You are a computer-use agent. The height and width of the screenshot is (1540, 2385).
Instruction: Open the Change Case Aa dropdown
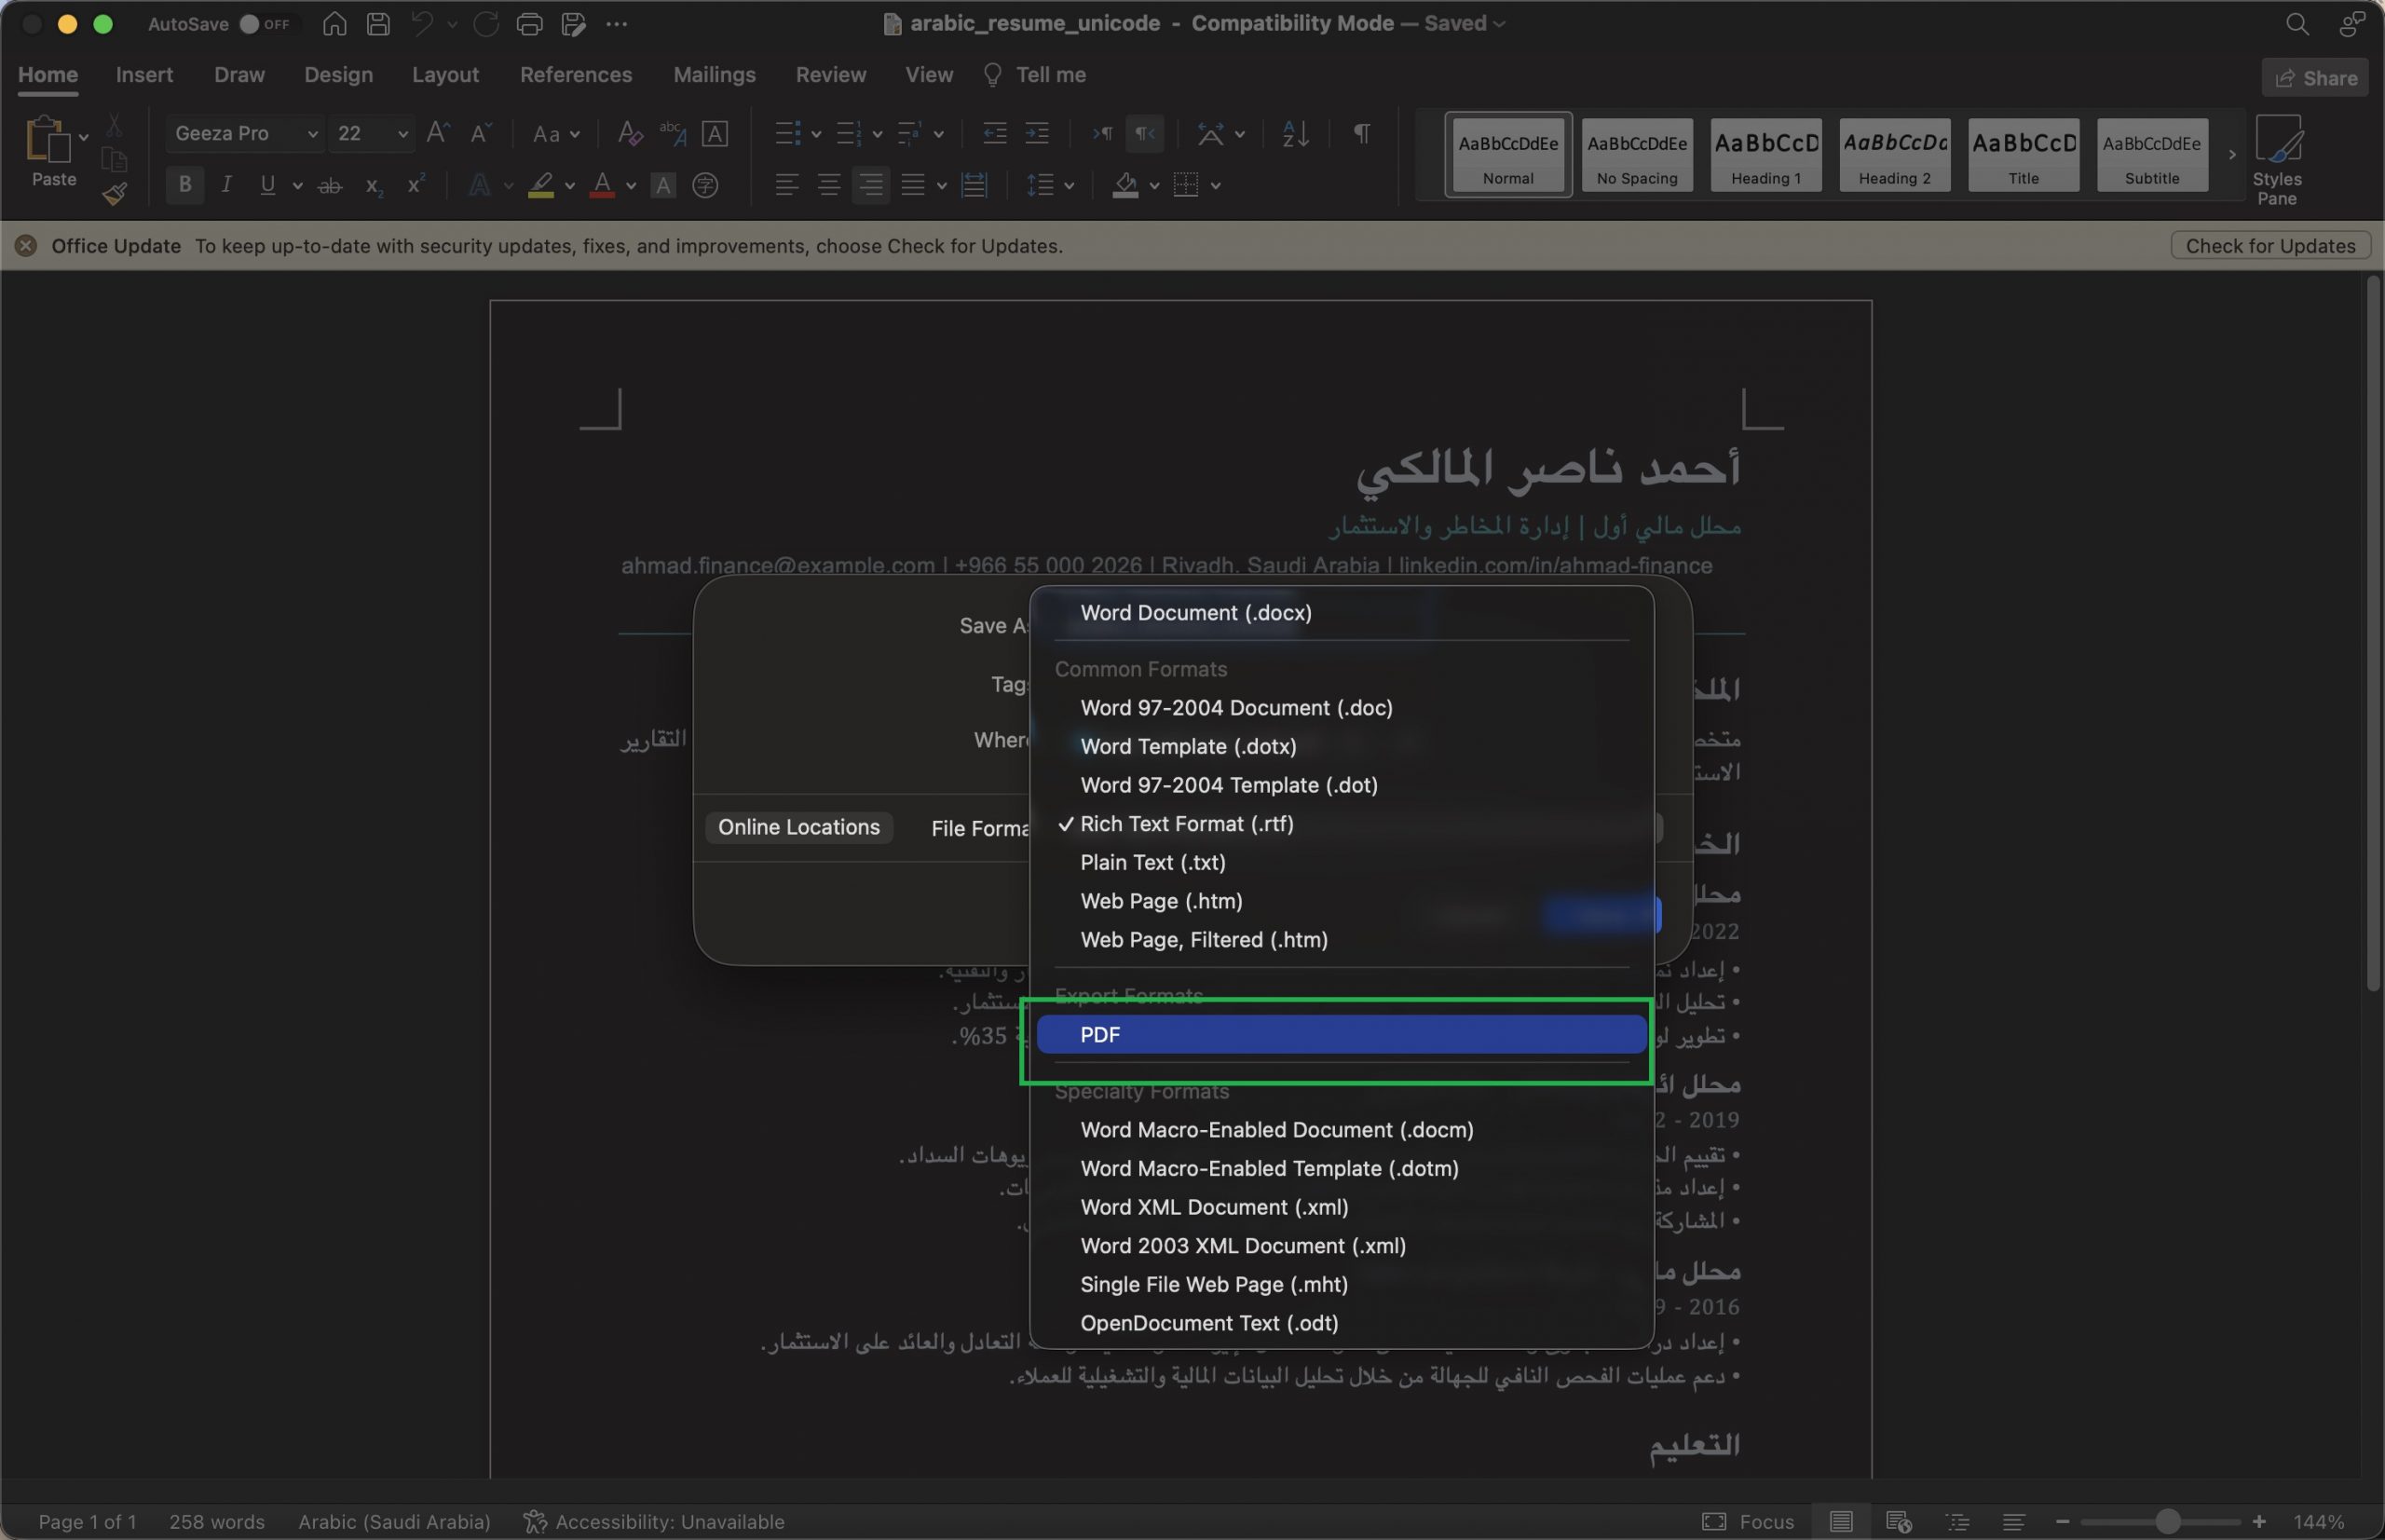(556, 134)
